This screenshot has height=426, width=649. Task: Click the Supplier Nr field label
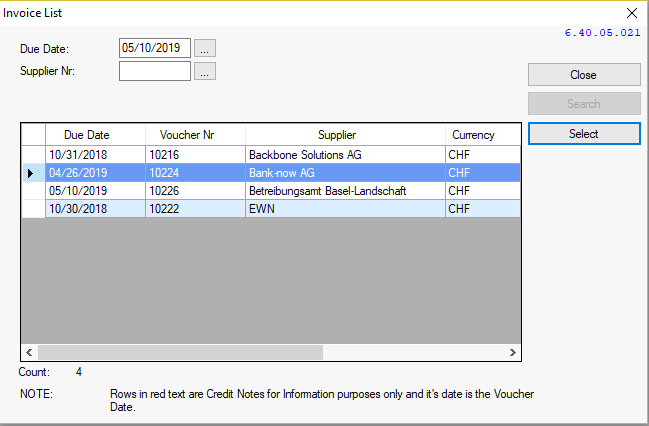[48, 71]
